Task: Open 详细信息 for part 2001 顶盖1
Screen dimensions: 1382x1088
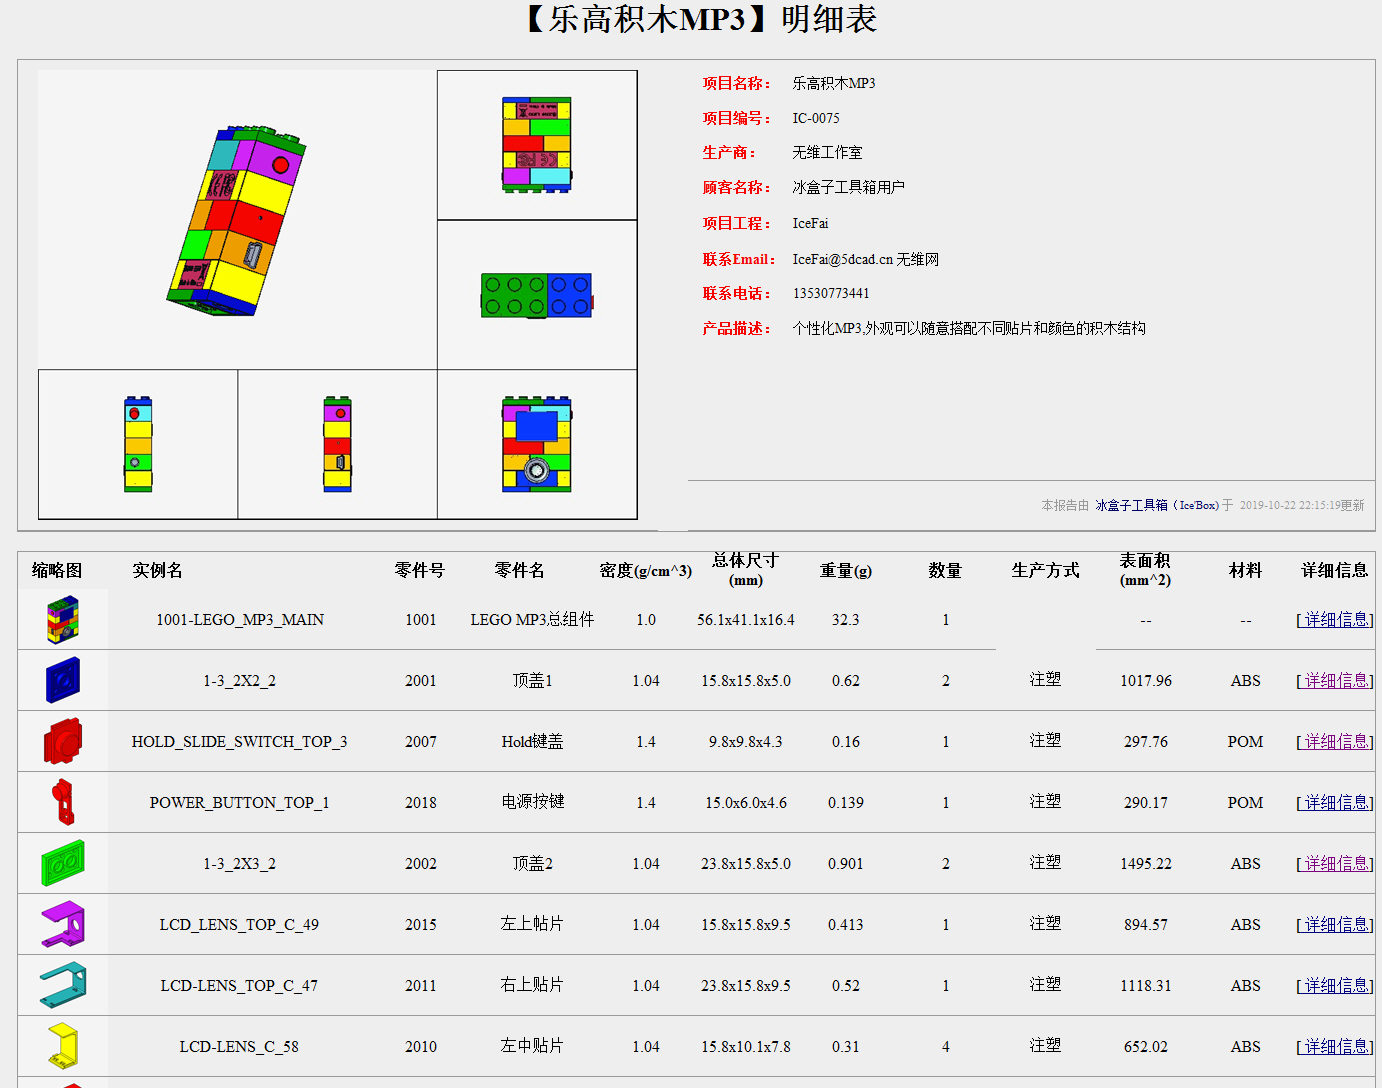Action: pos(1335,681)
